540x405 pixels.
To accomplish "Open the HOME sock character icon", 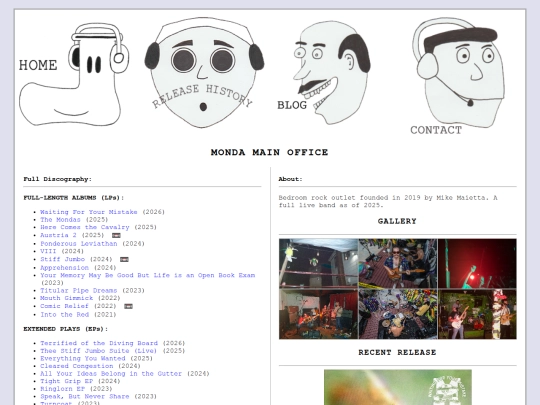I will pyautogui.click(x=74, y=74).
